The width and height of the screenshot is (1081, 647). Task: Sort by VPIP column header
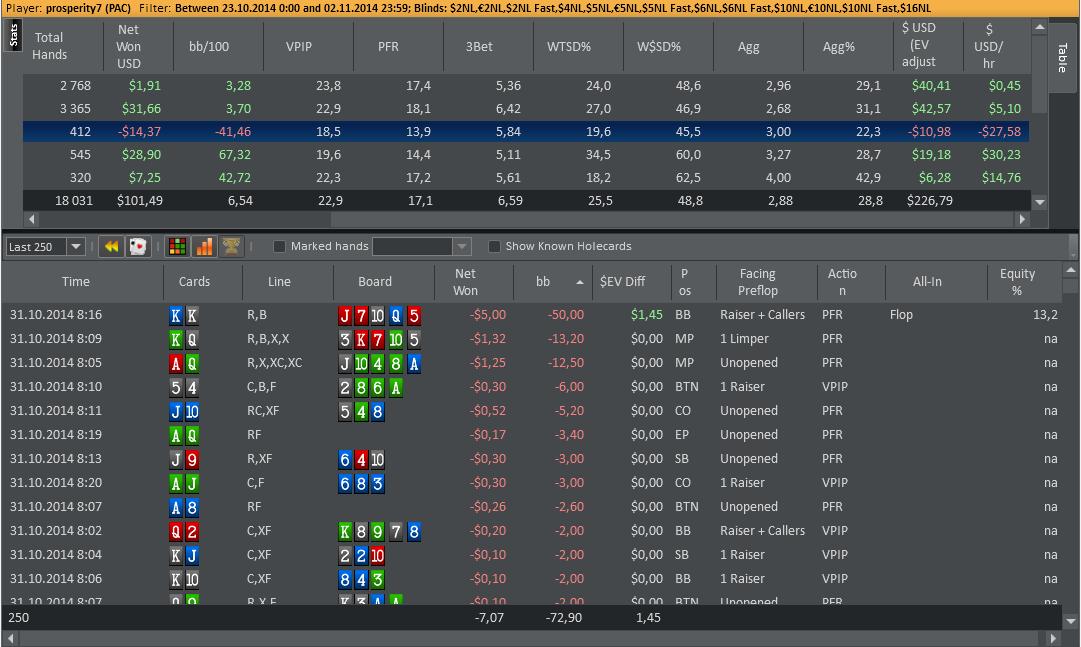coord(299,46)
